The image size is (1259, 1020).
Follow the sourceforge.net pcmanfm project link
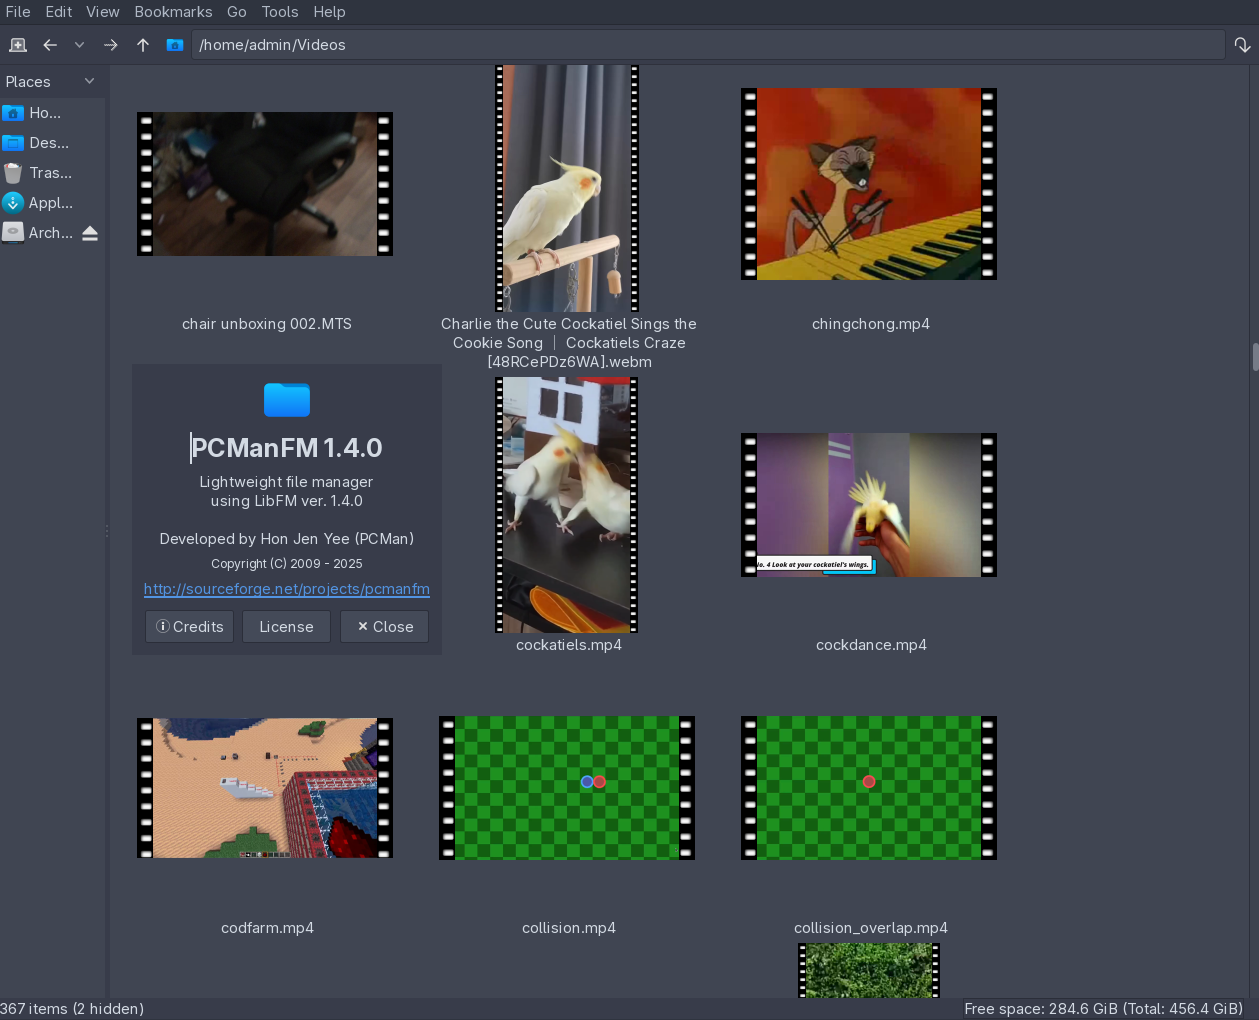pos(287,589)
